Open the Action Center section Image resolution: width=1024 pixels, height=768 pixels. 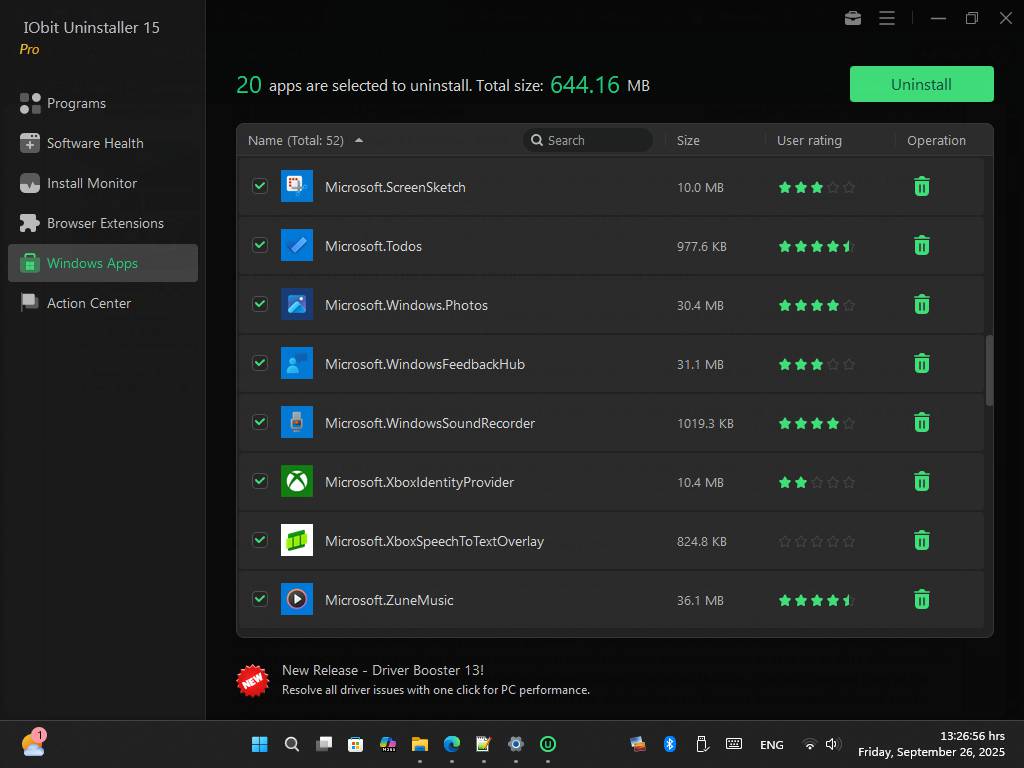click(x=103, y=303)
